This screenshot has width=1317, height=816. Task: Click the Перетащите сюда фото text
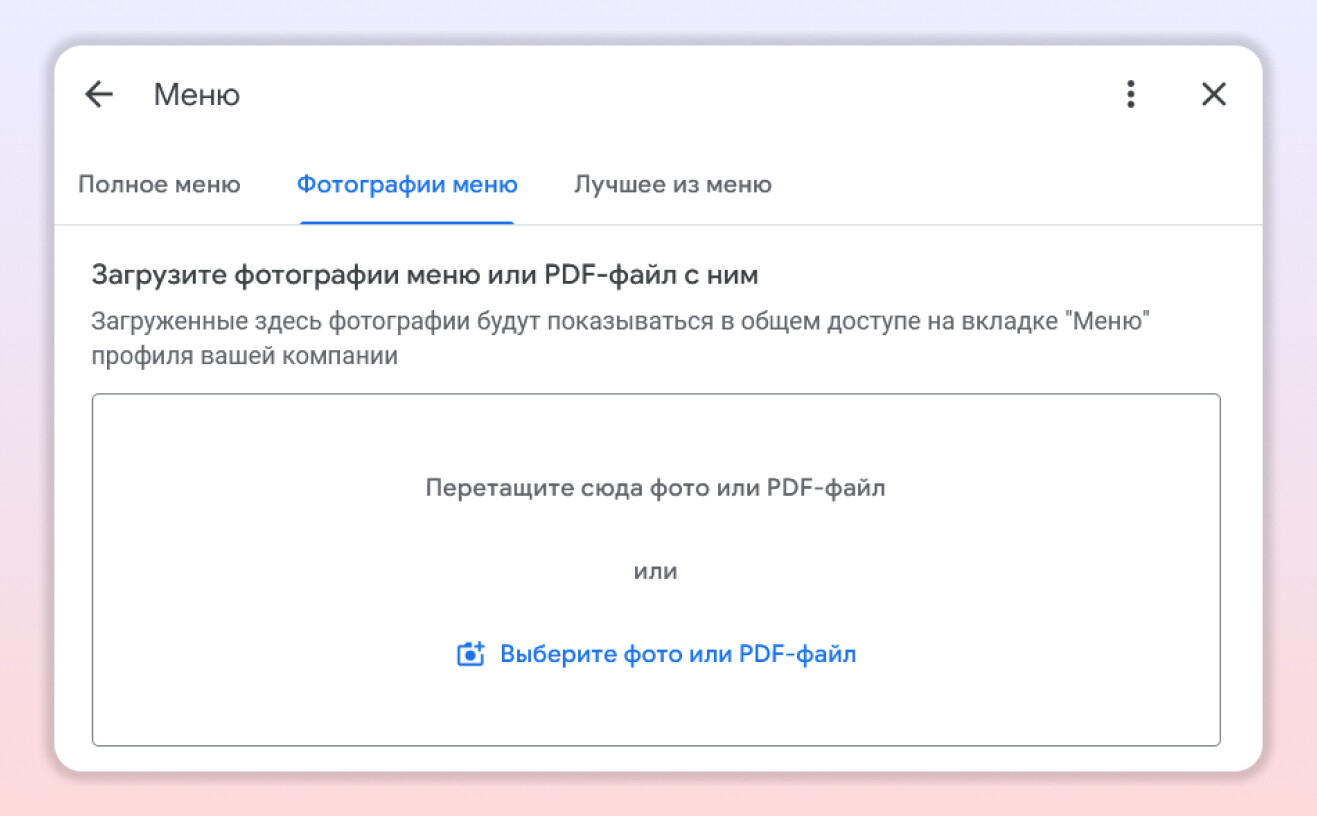pyautogui.click(x=655, y=488)
